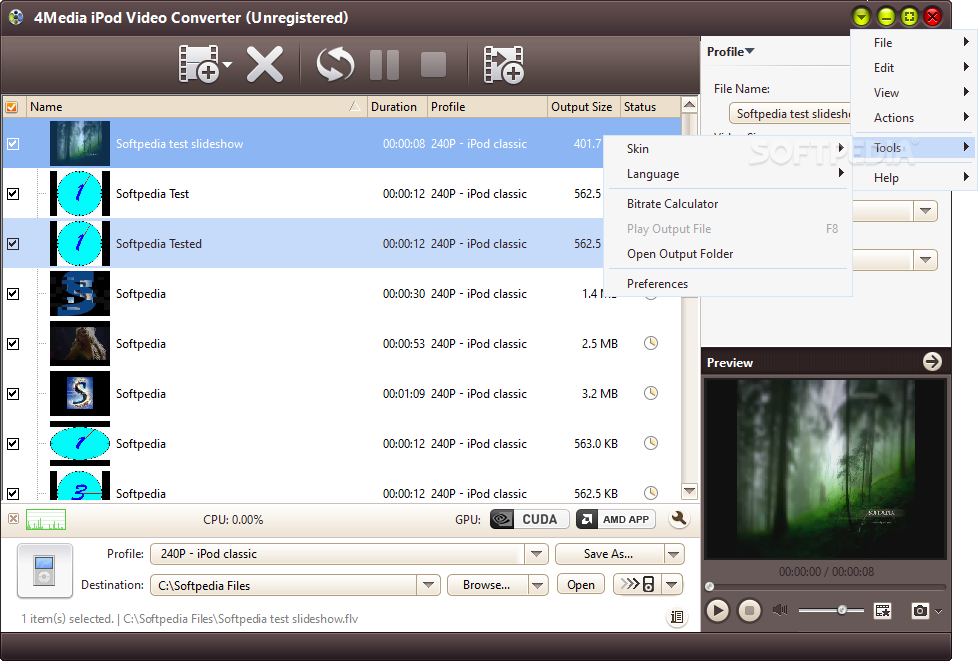Edit the File Name input field
The width and height of the screenshot is (978, 661).
coord(790,113)
